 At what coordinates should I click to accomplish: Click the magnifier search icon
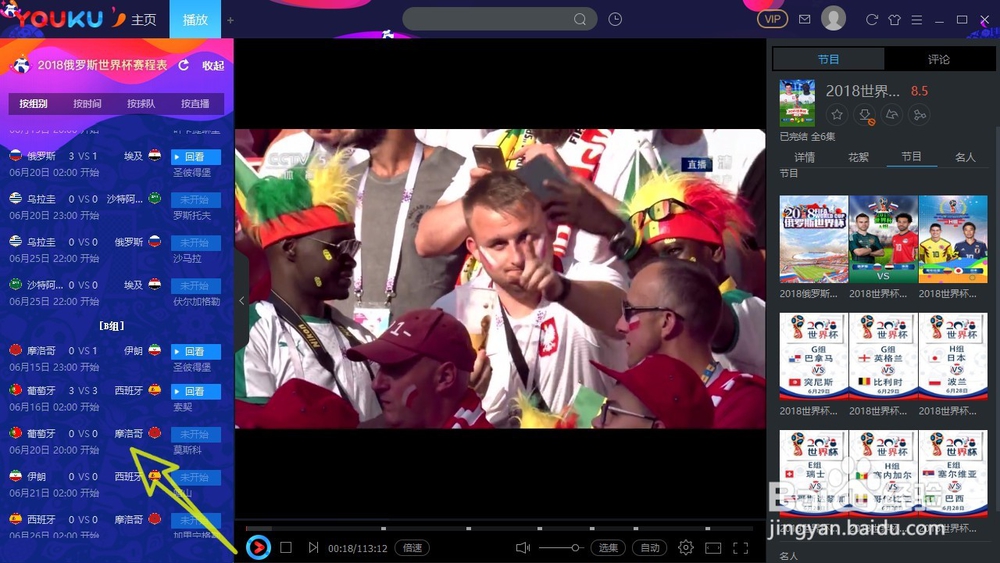(x=579, y=19)
